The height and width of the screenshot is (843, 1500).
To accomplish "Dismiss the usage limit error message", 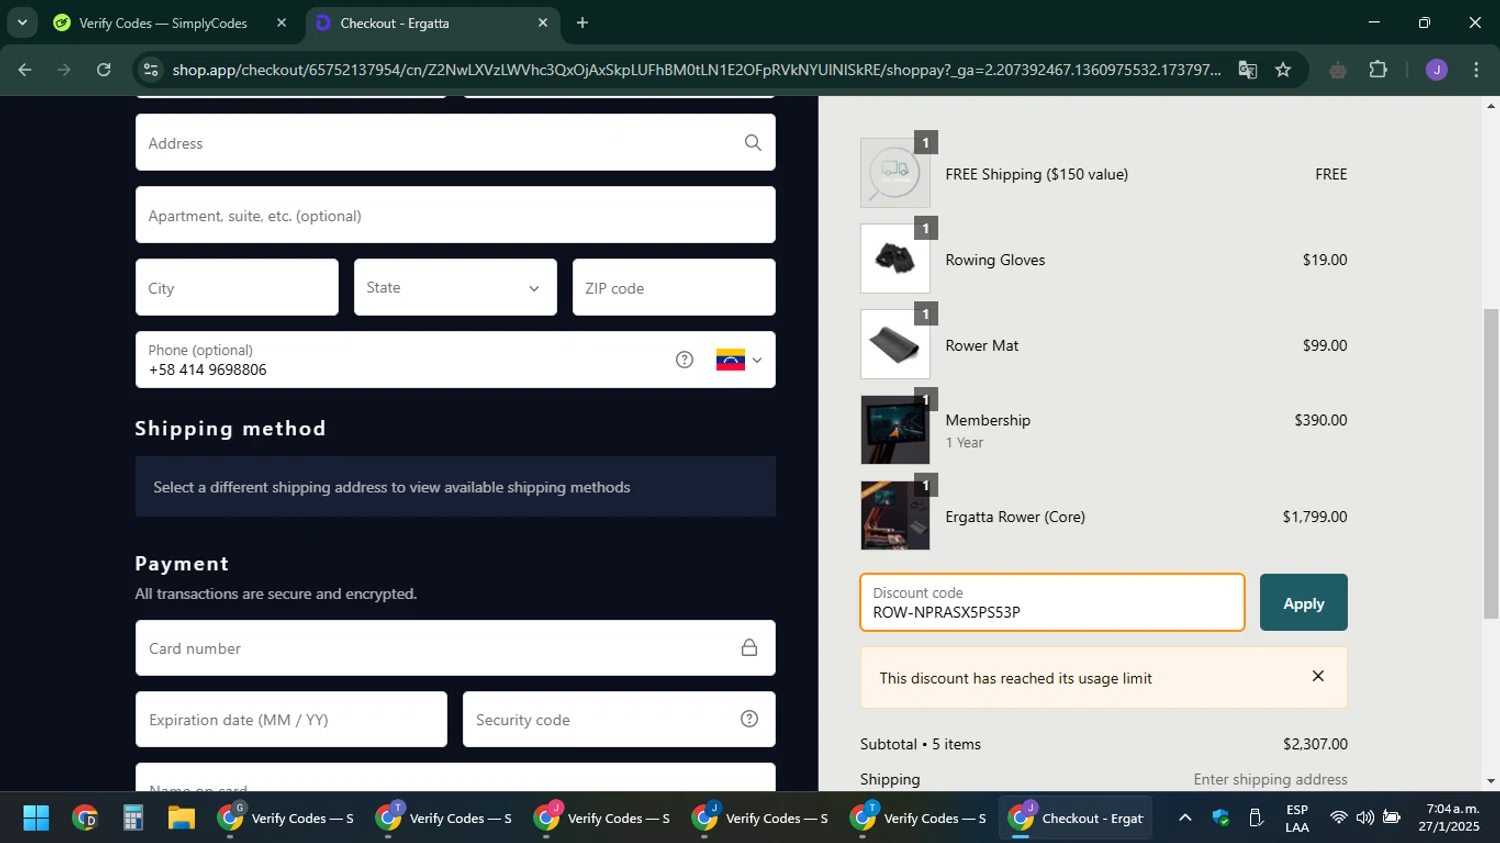I will point(1318,677).
